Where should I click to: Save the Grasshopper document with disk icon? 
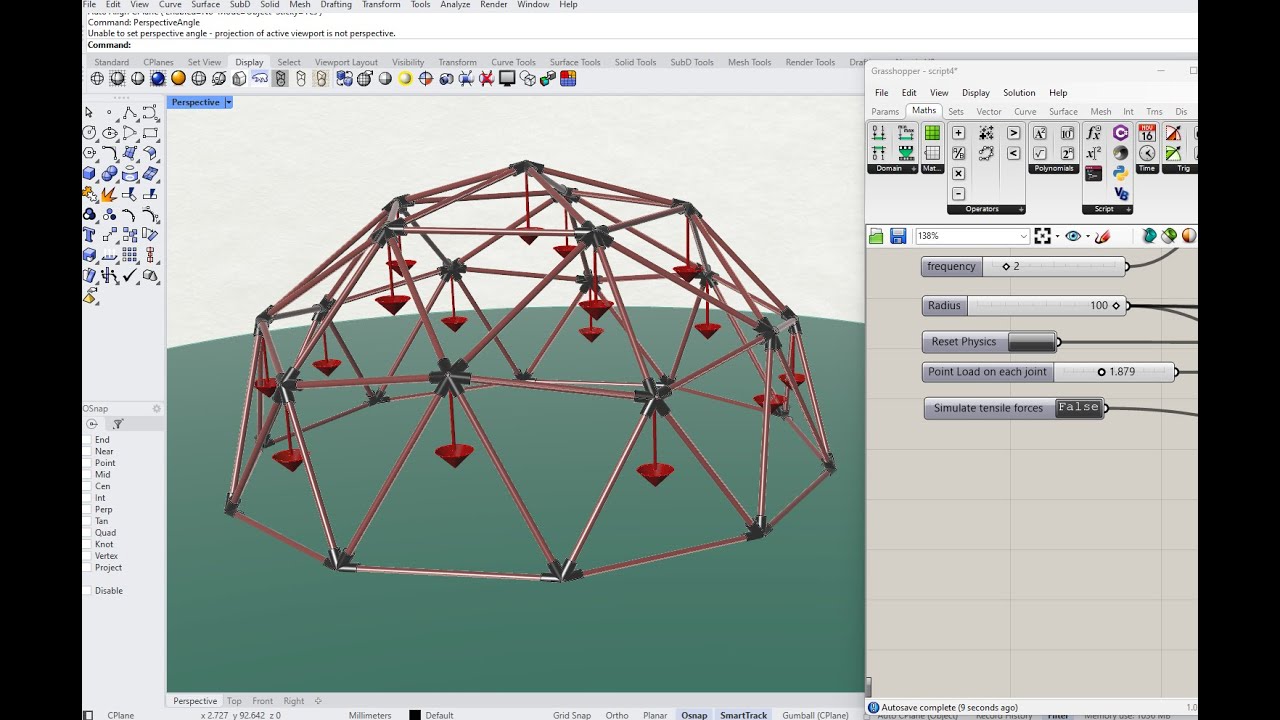tap(898, 236)
